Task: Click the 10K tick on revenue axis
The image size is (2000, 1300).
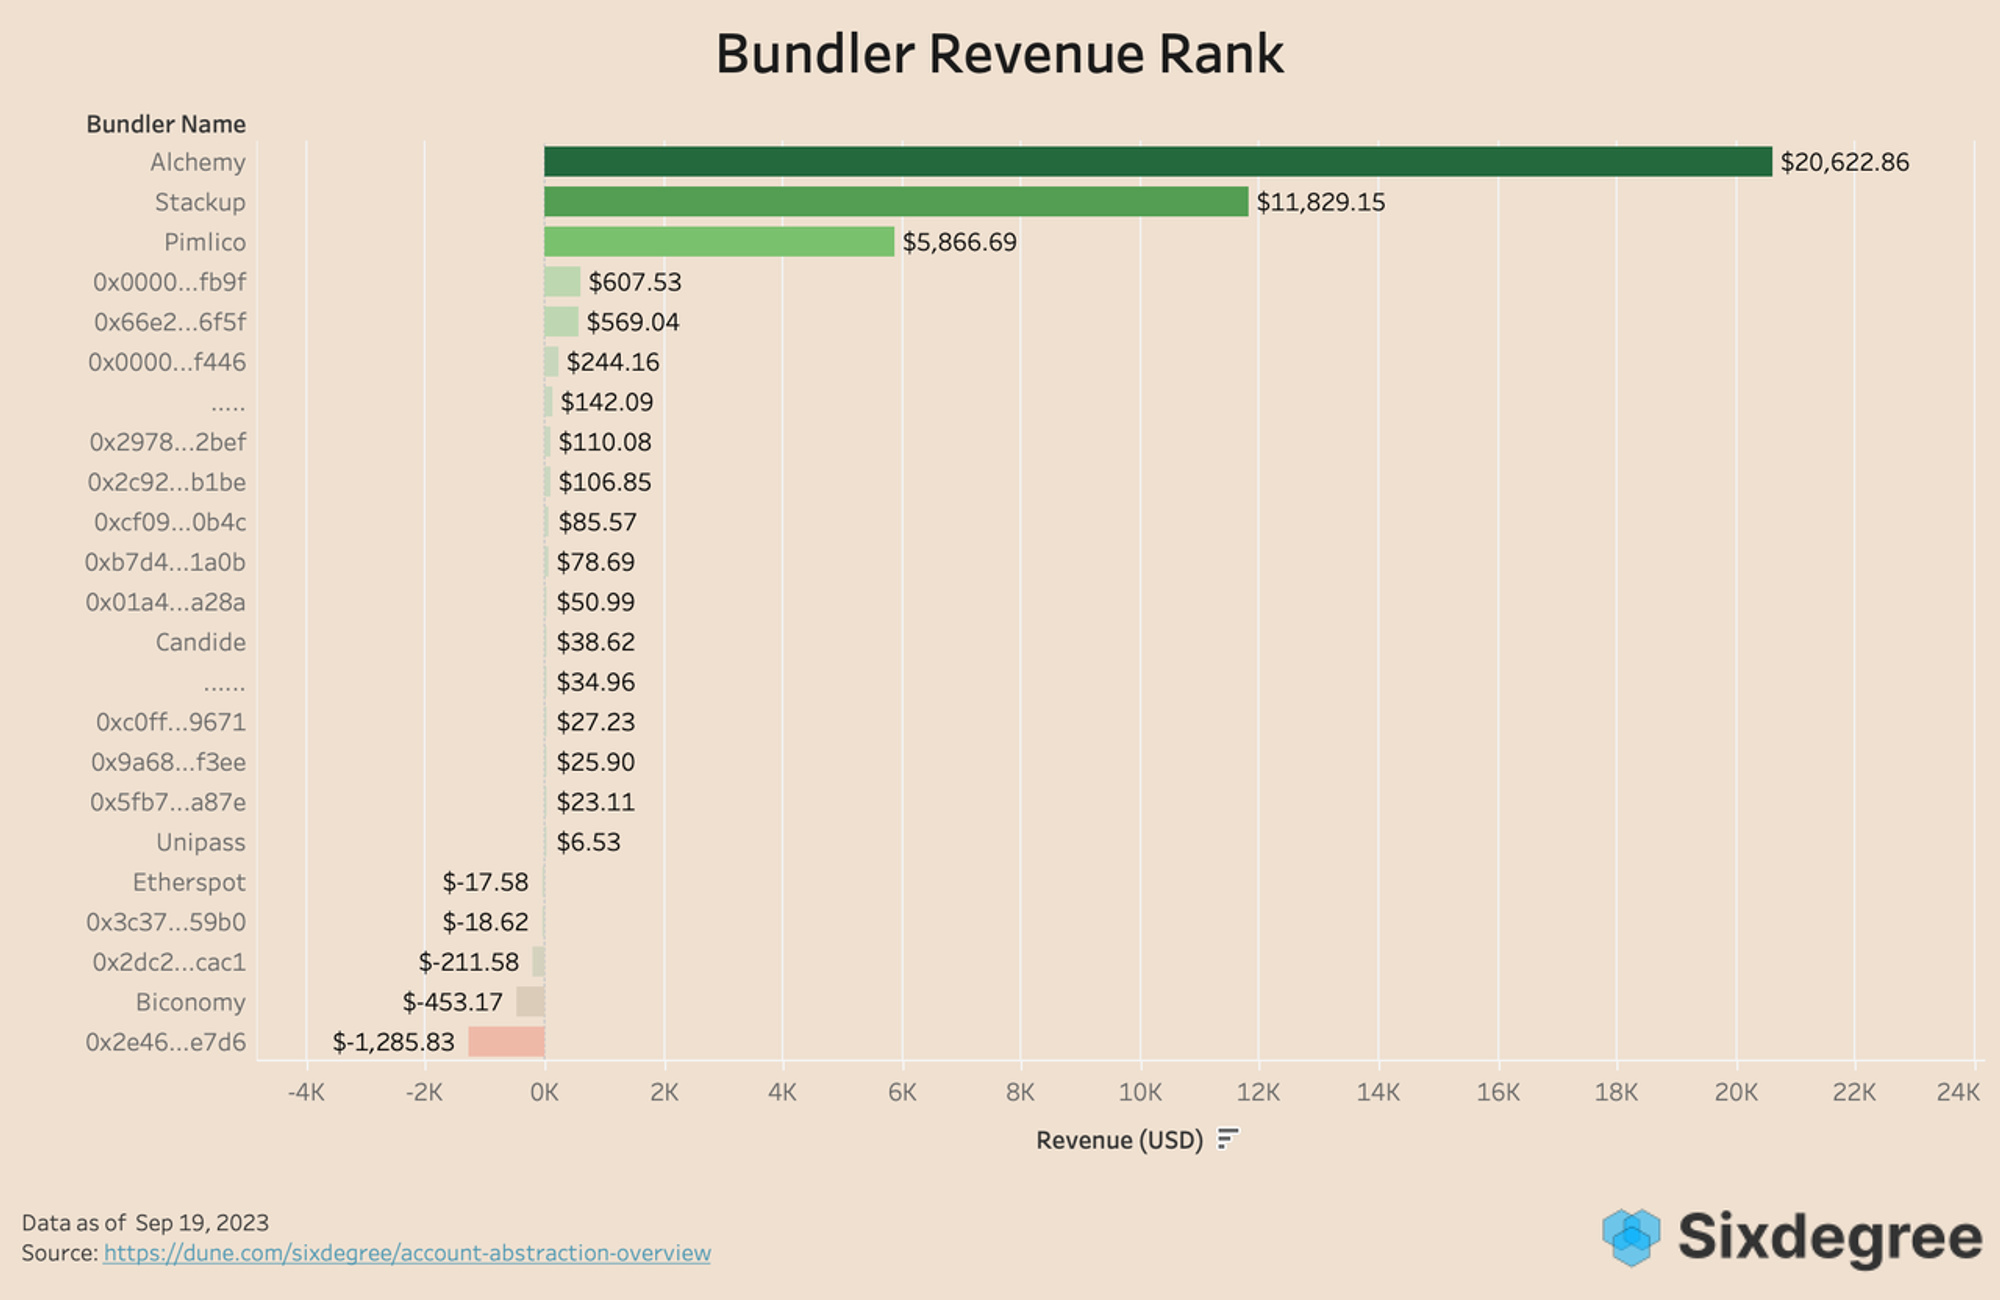Action: (x=1139, y=1092)
